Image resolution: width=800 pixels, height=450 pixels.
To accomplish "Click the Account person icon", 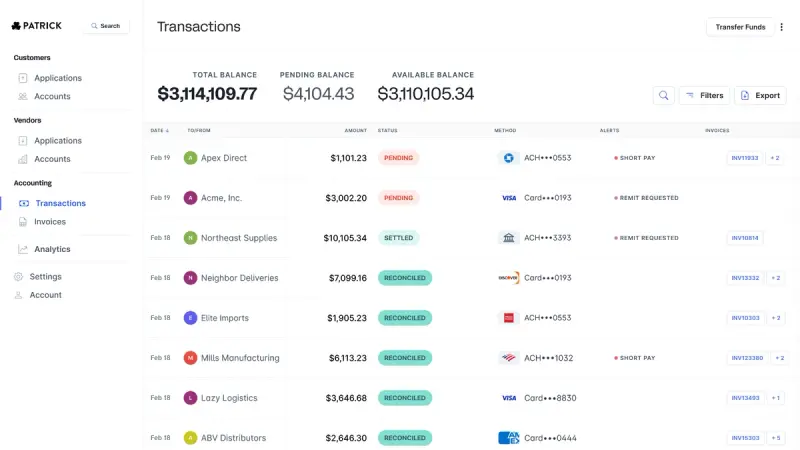I will click(18, 294).
